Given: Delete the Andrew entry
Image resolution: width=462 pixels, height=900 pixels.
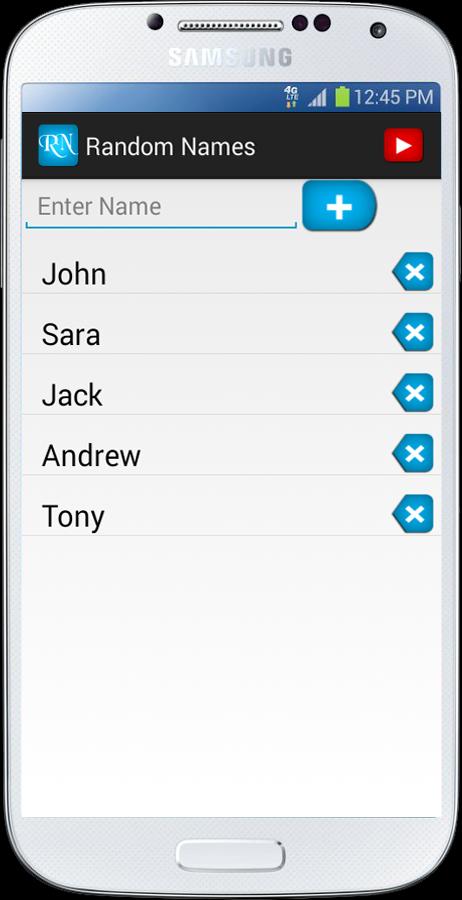Looking at the screenshot, I should pos(413,453).
